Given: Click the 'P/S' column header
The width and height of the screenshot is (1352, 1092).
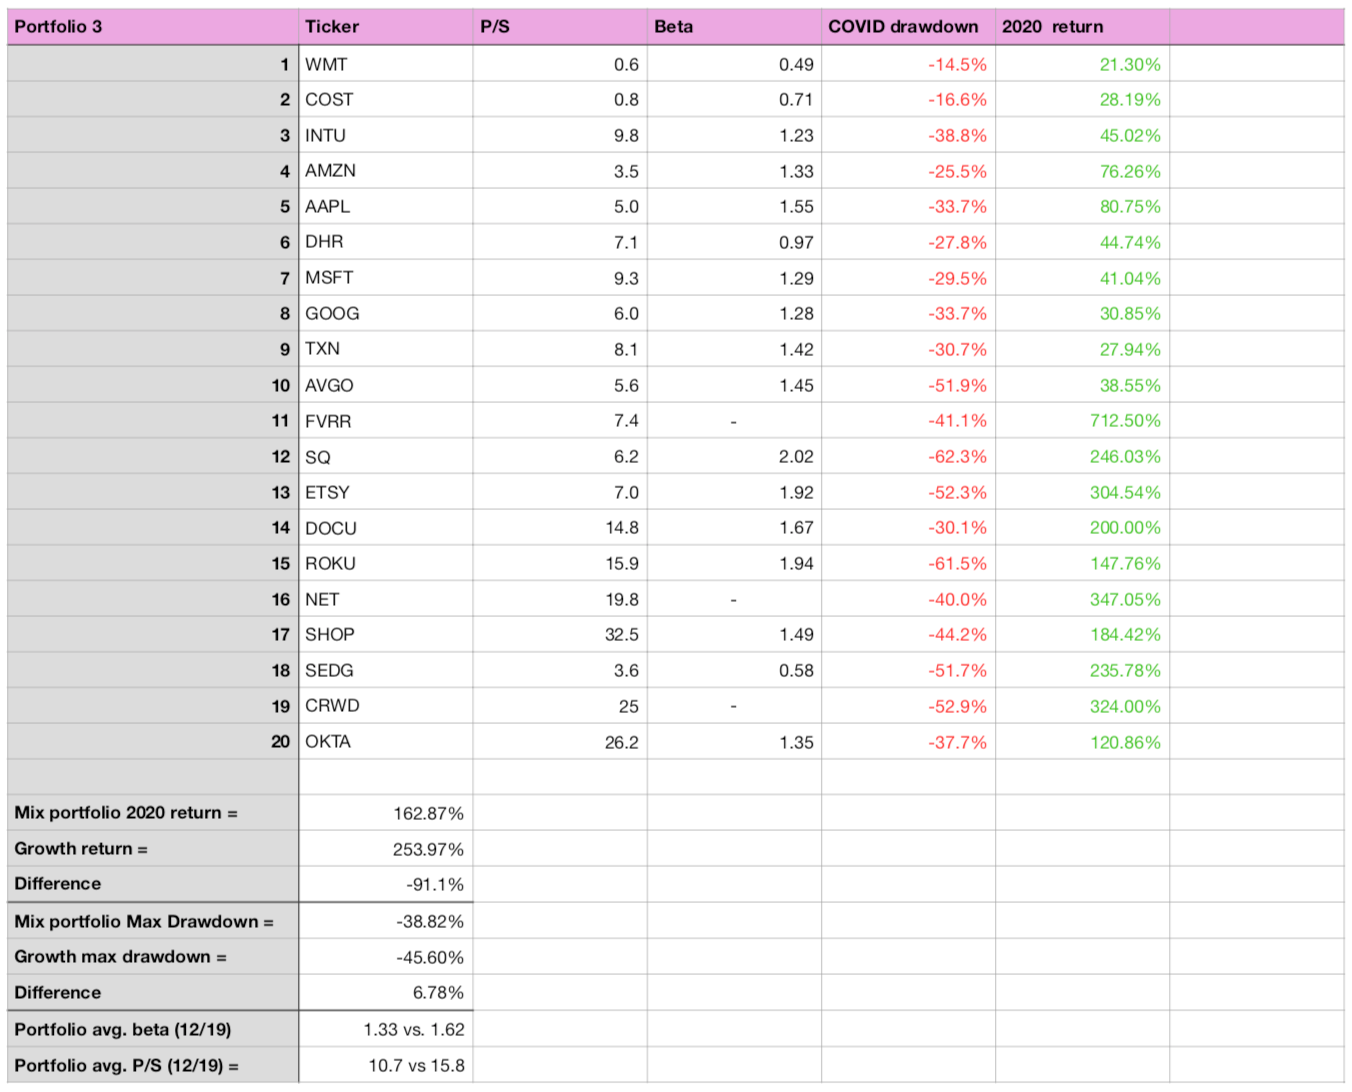Looking at the screenshot, I should pos(559,27).
